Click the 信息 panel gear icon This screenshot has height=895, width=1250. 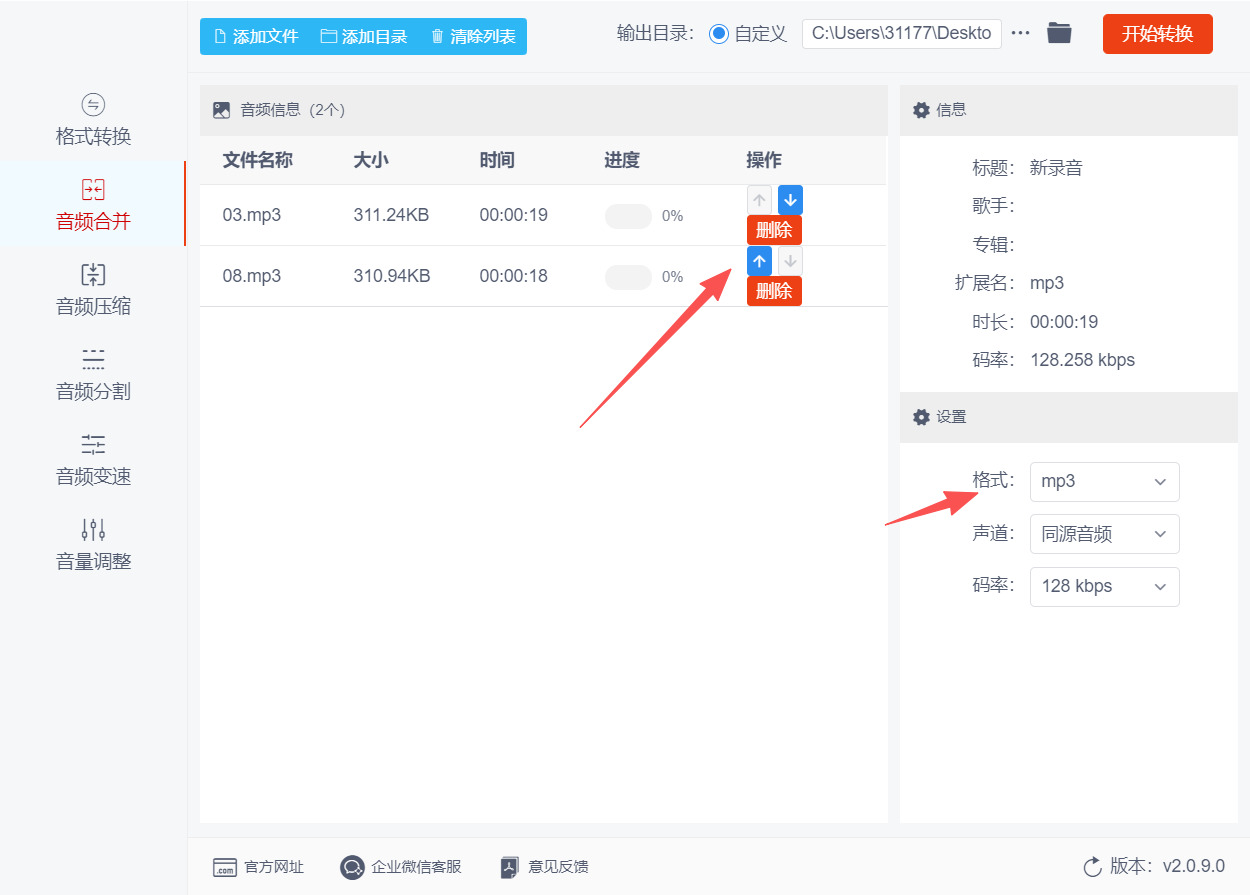click(x=921, y=110)
